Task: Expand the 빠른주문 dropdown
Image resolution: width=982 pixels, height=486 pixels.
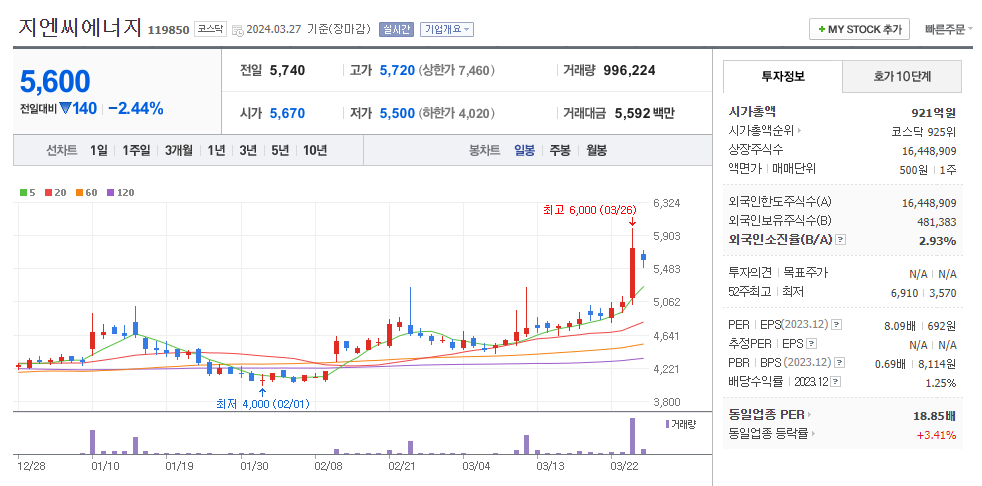Action: coord(949,29)
